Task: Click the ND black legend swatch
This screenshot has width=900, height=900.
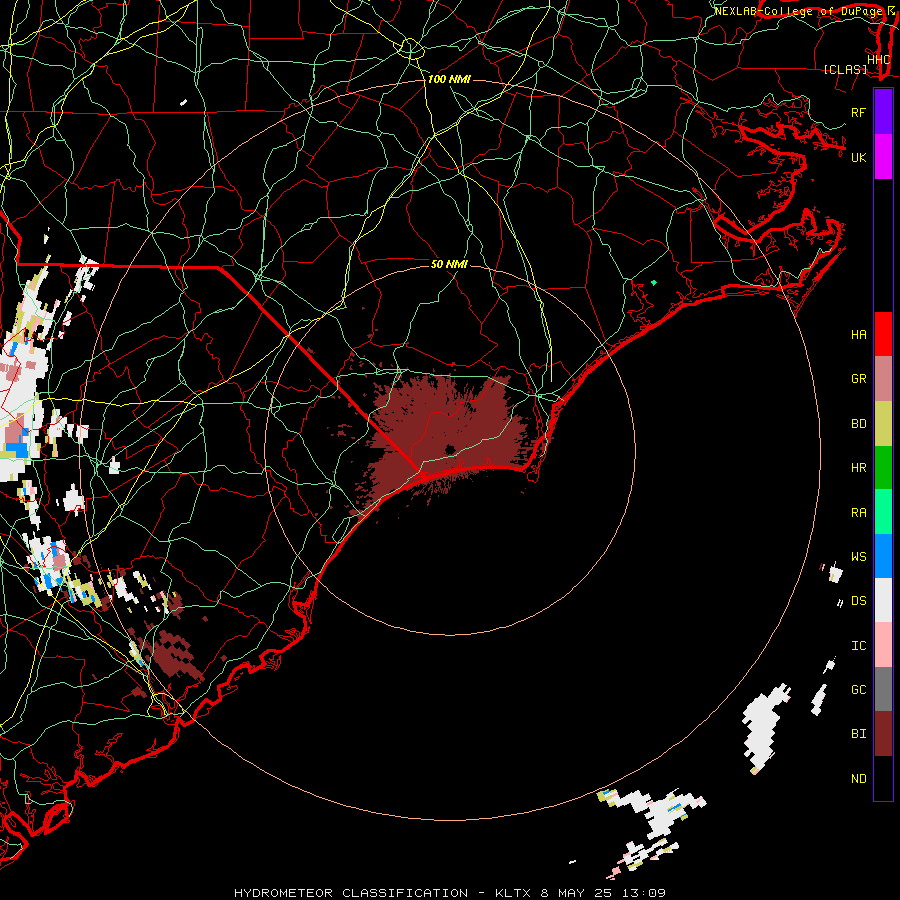Action: tap(883, 778)
